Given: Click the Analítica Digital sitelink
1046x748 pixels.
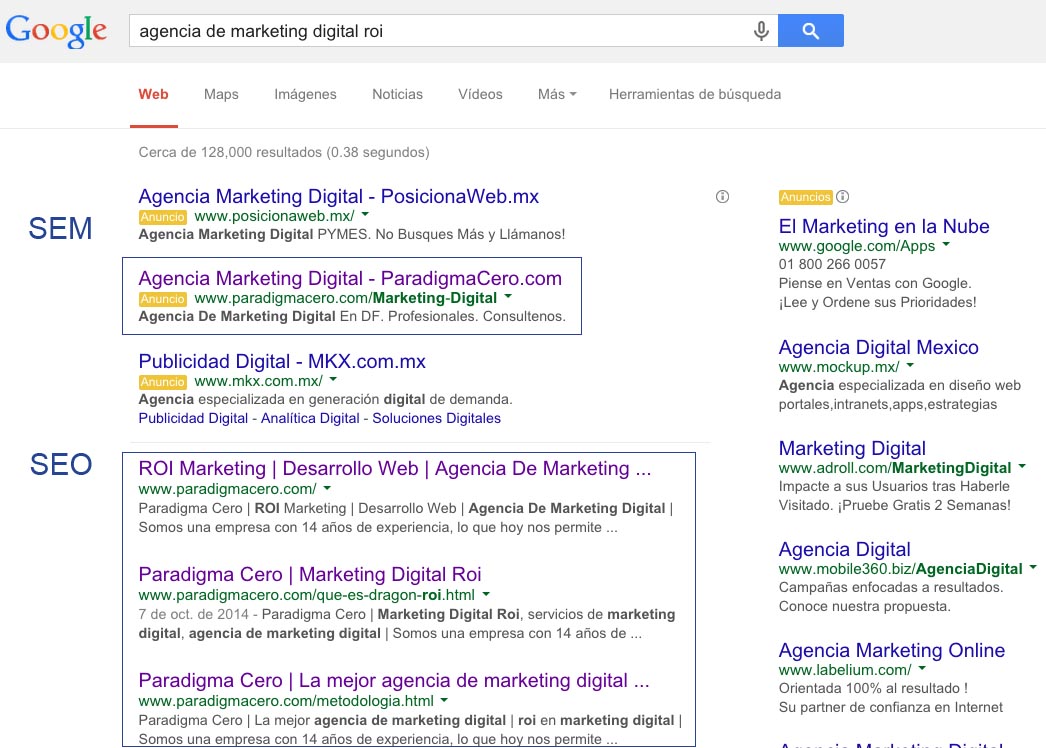Looking at the screenshot, I should [x=309, y=418].
